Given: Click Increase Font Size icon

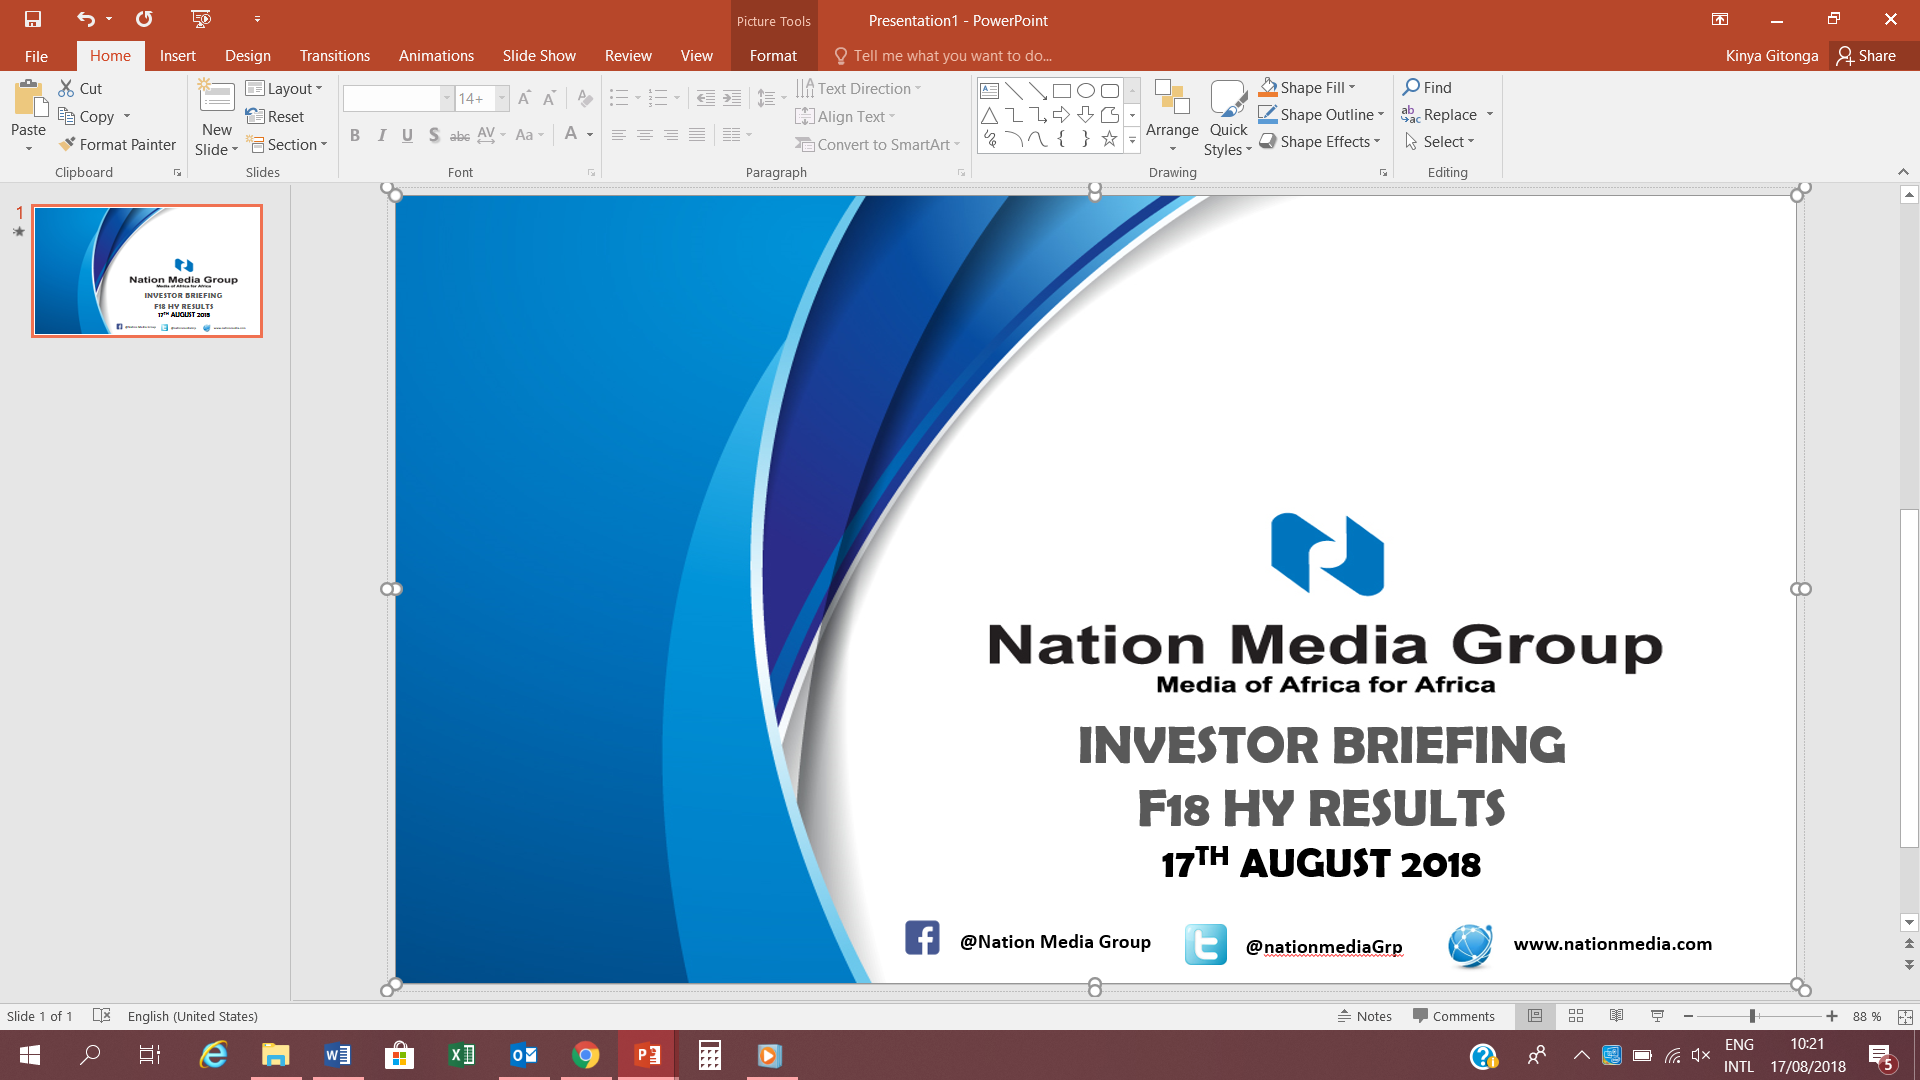Looking at the screenshot, I should point(524,98).
